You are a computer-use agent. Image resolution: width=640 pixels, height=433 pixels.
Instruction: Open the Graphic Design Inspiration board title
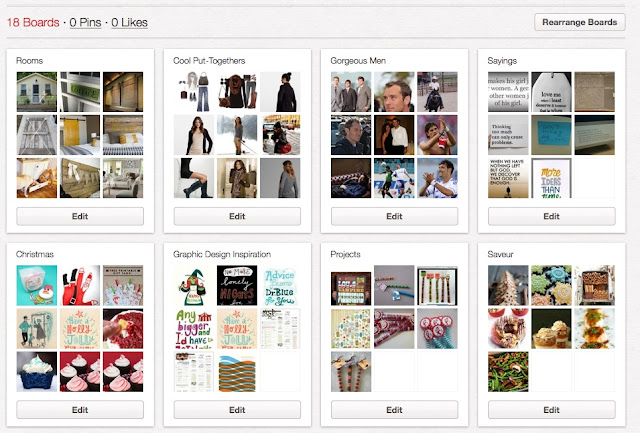click(x=222, y=254)
